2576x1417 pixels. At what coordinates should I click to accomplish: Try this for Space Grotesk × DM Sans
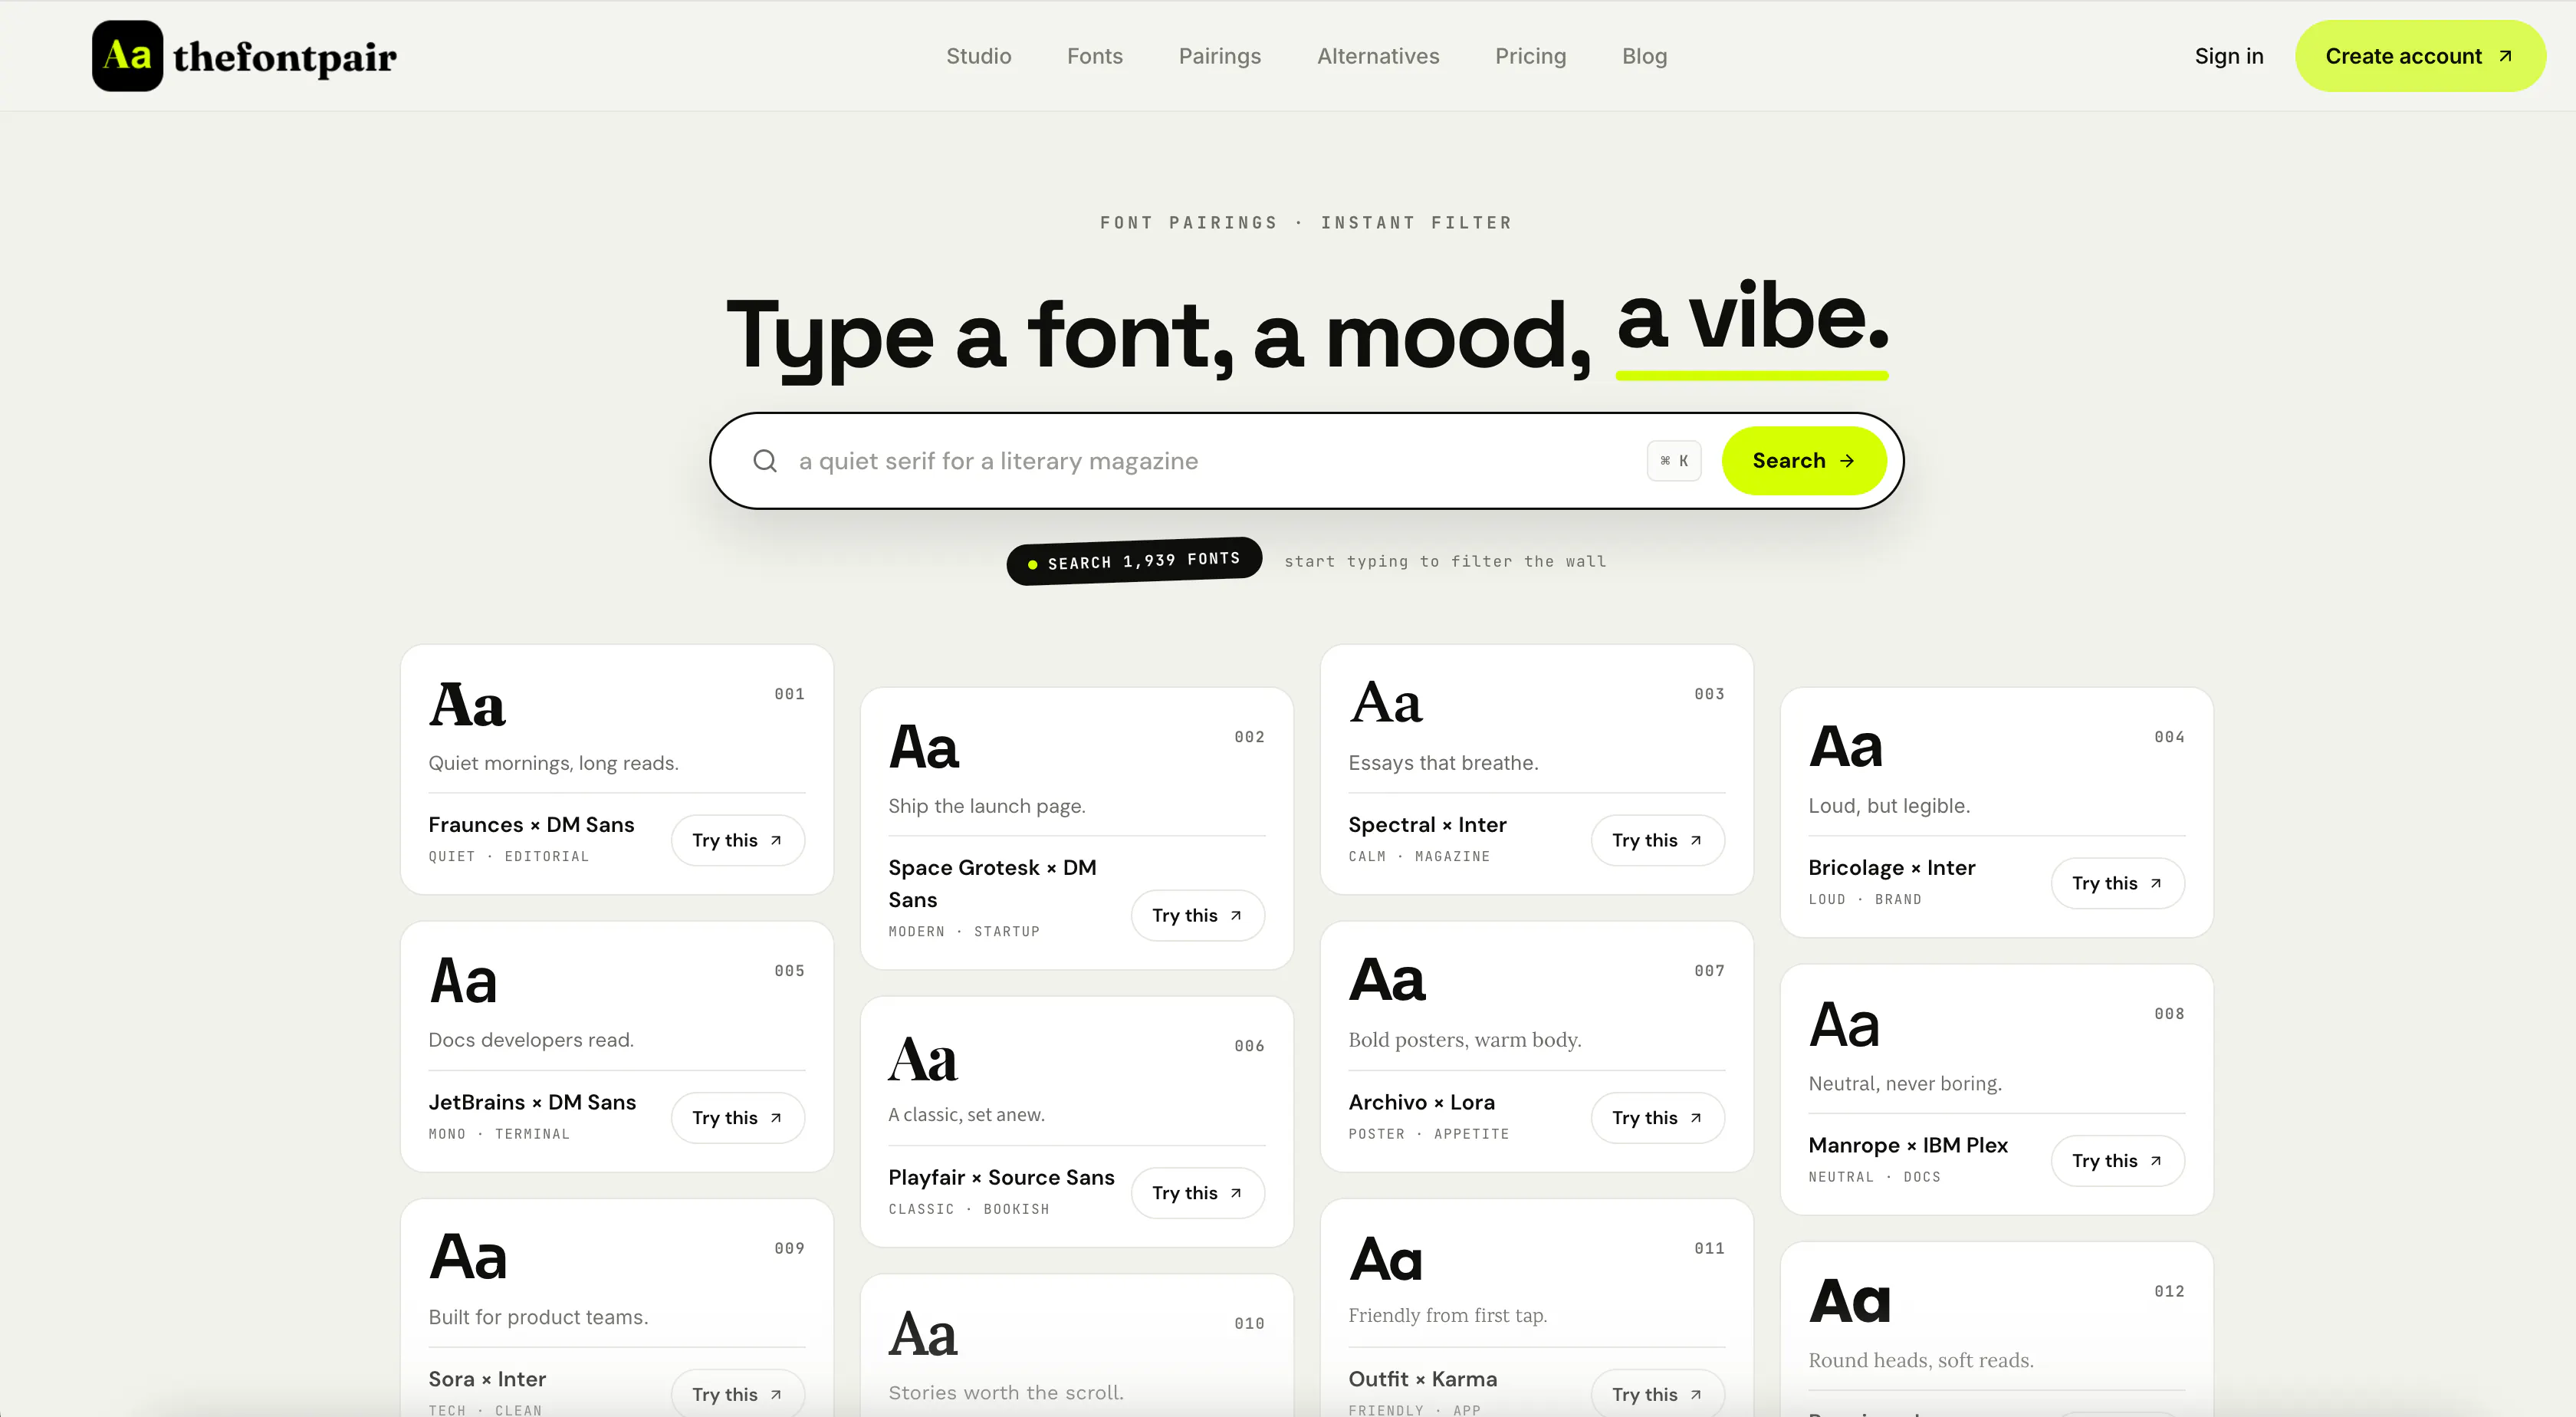[1197, 915]
